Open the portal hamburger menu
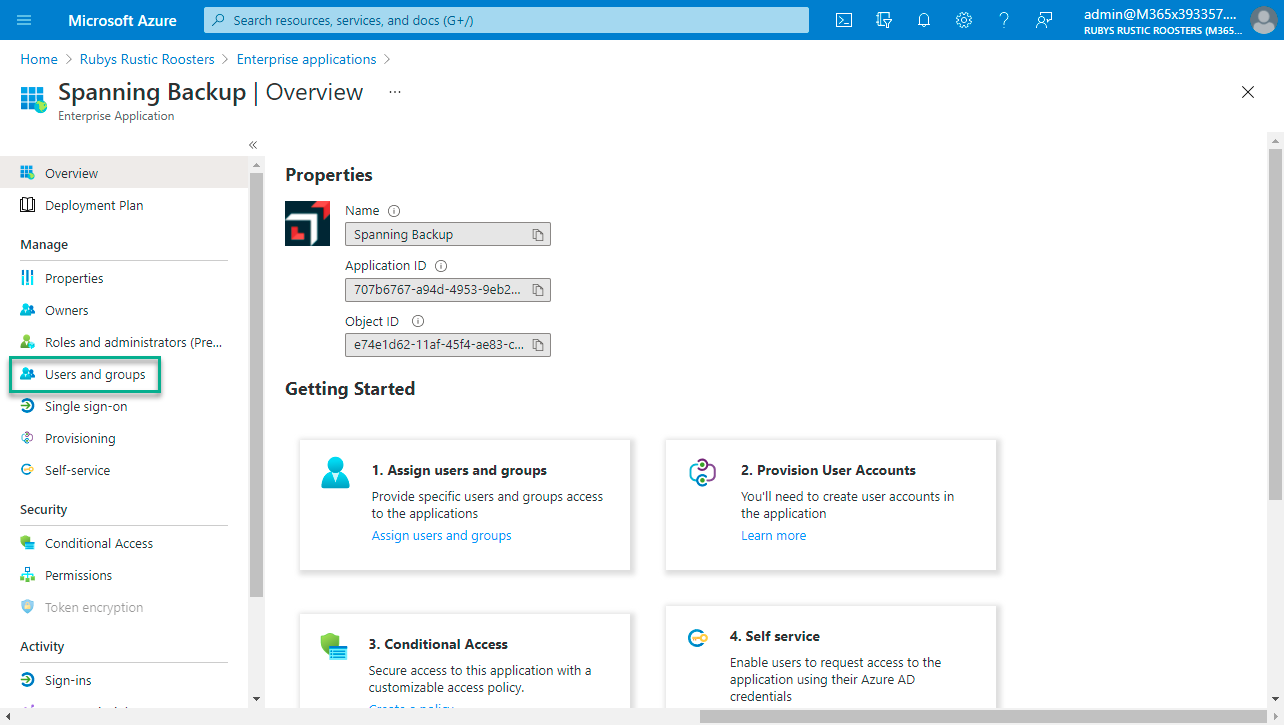 click(x=24, y=20)
